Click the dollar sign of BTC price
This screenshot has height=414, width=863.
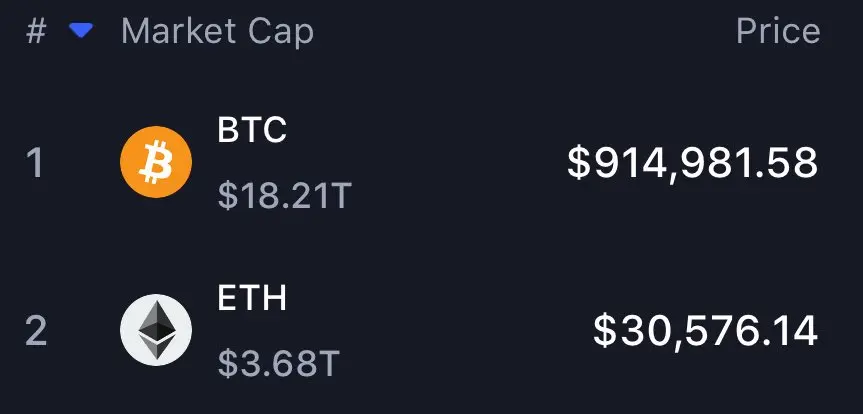pyautogui.click(x=578, y=164)
